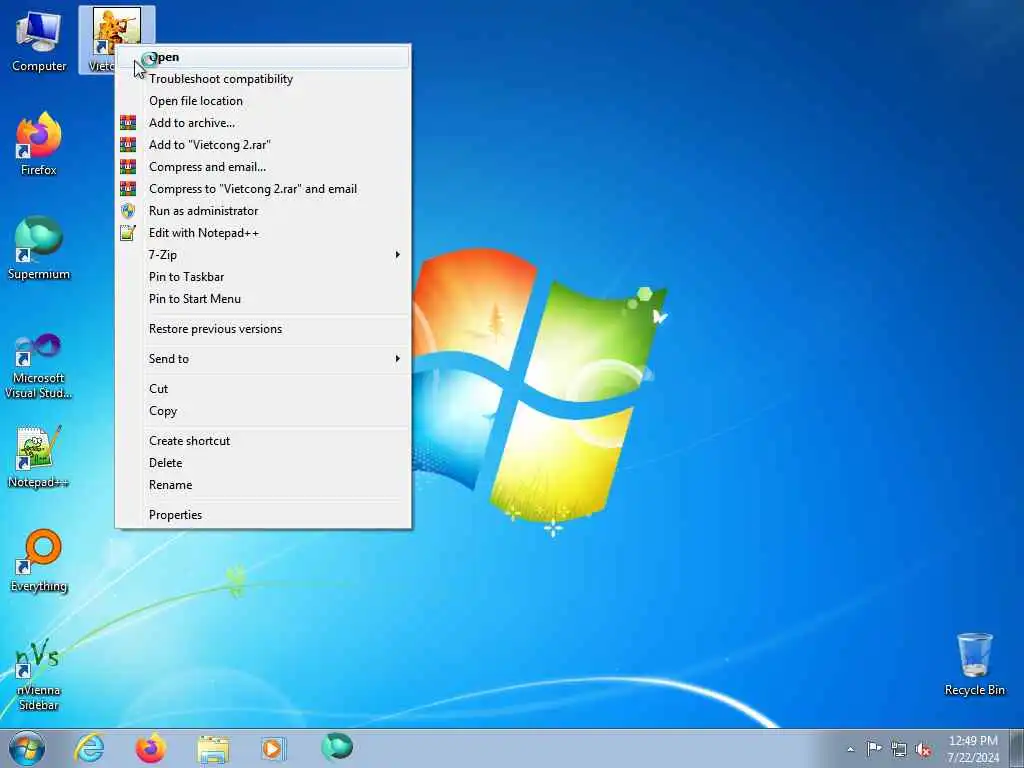Select the Everything desktop shortcut
The height and width of the screenshot is (768, 1024).
coord(39,560)
